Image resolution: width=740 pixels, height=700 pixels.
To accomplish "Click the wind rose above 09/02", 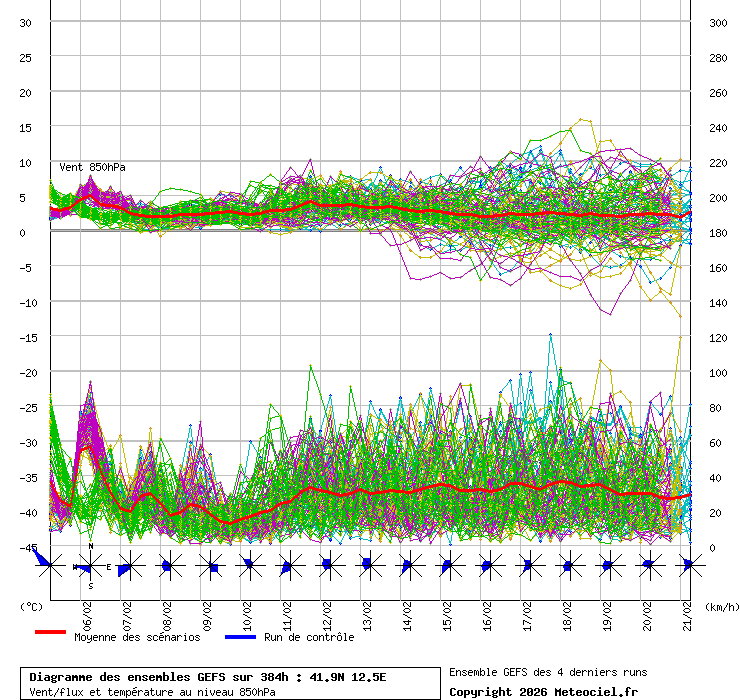I will coord(209,567).
